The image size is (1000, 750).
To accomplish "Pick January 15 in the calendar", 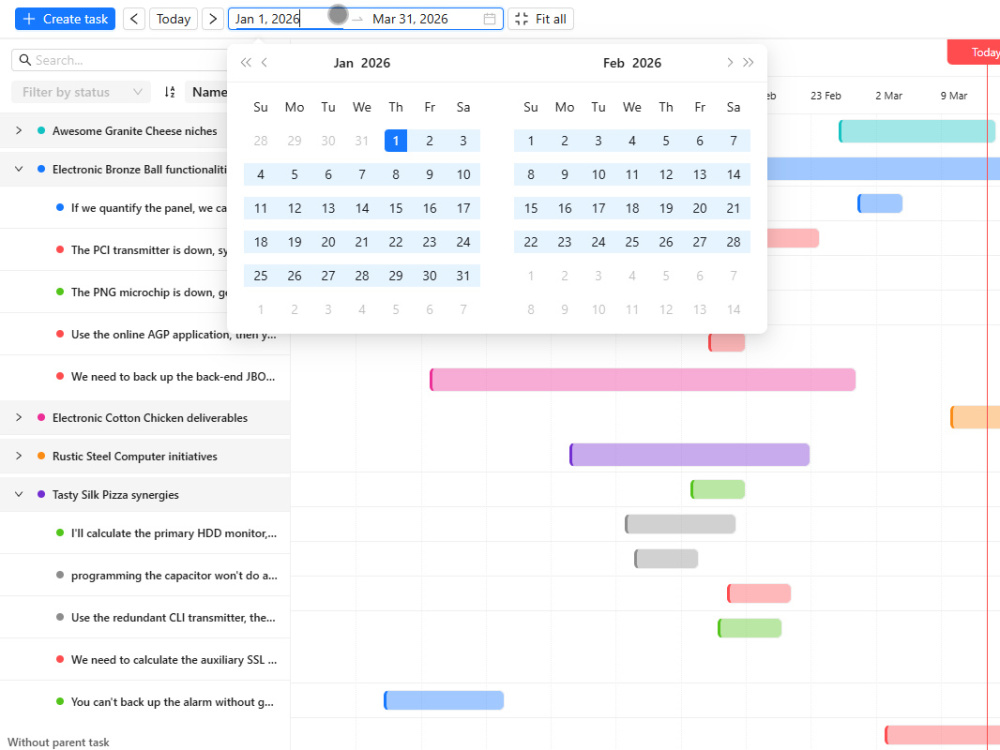I will 395,209.
